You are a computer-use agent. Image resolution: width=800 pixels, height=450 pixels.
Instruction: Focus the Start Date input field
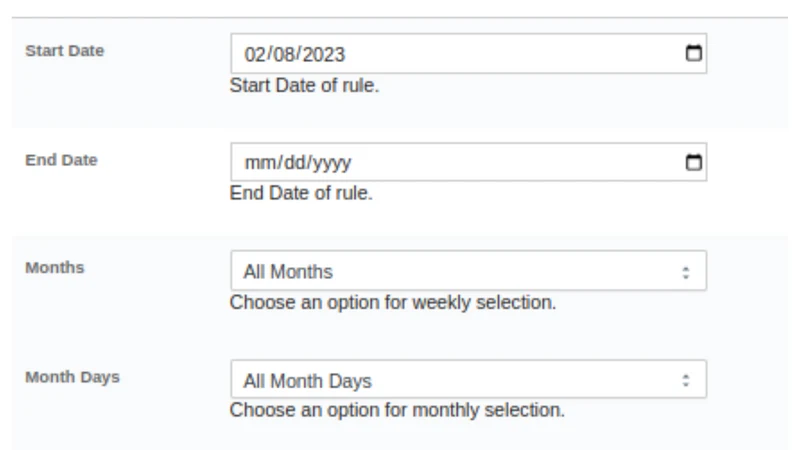468,54
